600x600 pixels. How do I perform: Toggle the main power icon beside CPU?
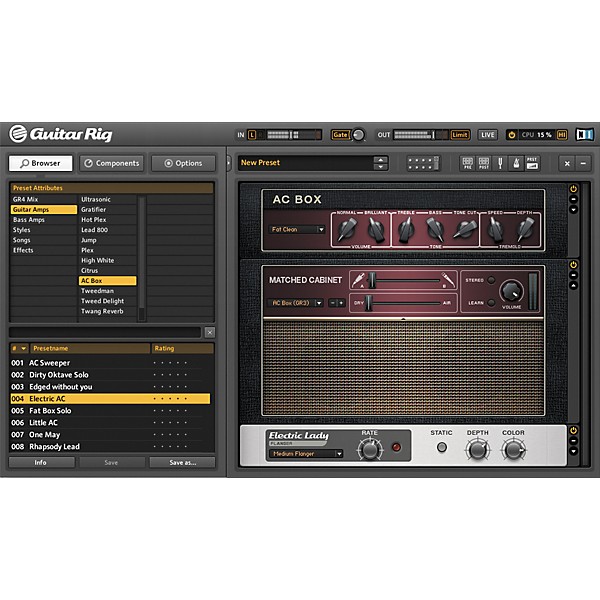512,135
